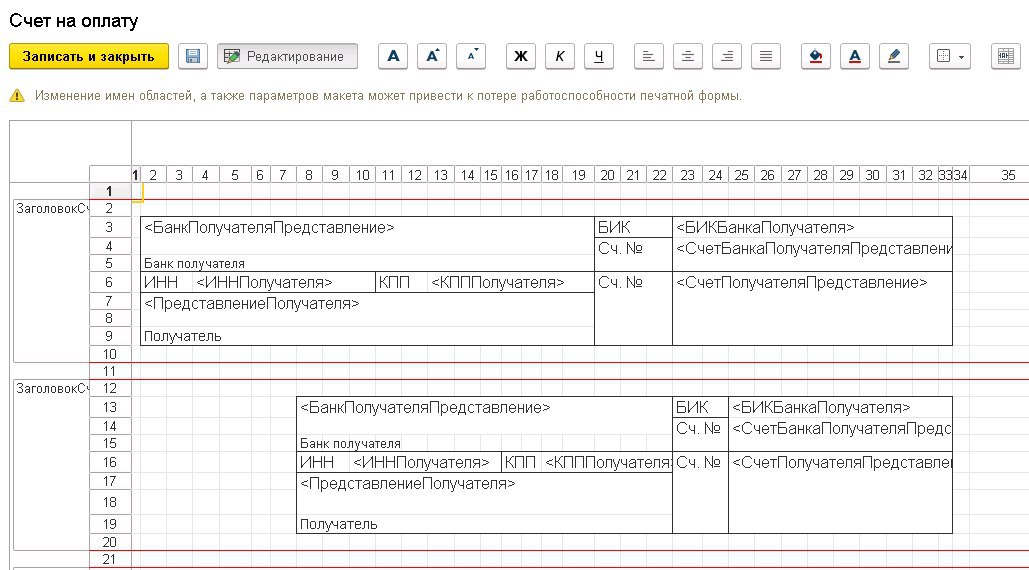Click the warning triangle icon
The height and width of the screenshot is (570, 1029).
click(x=17, y=96)
